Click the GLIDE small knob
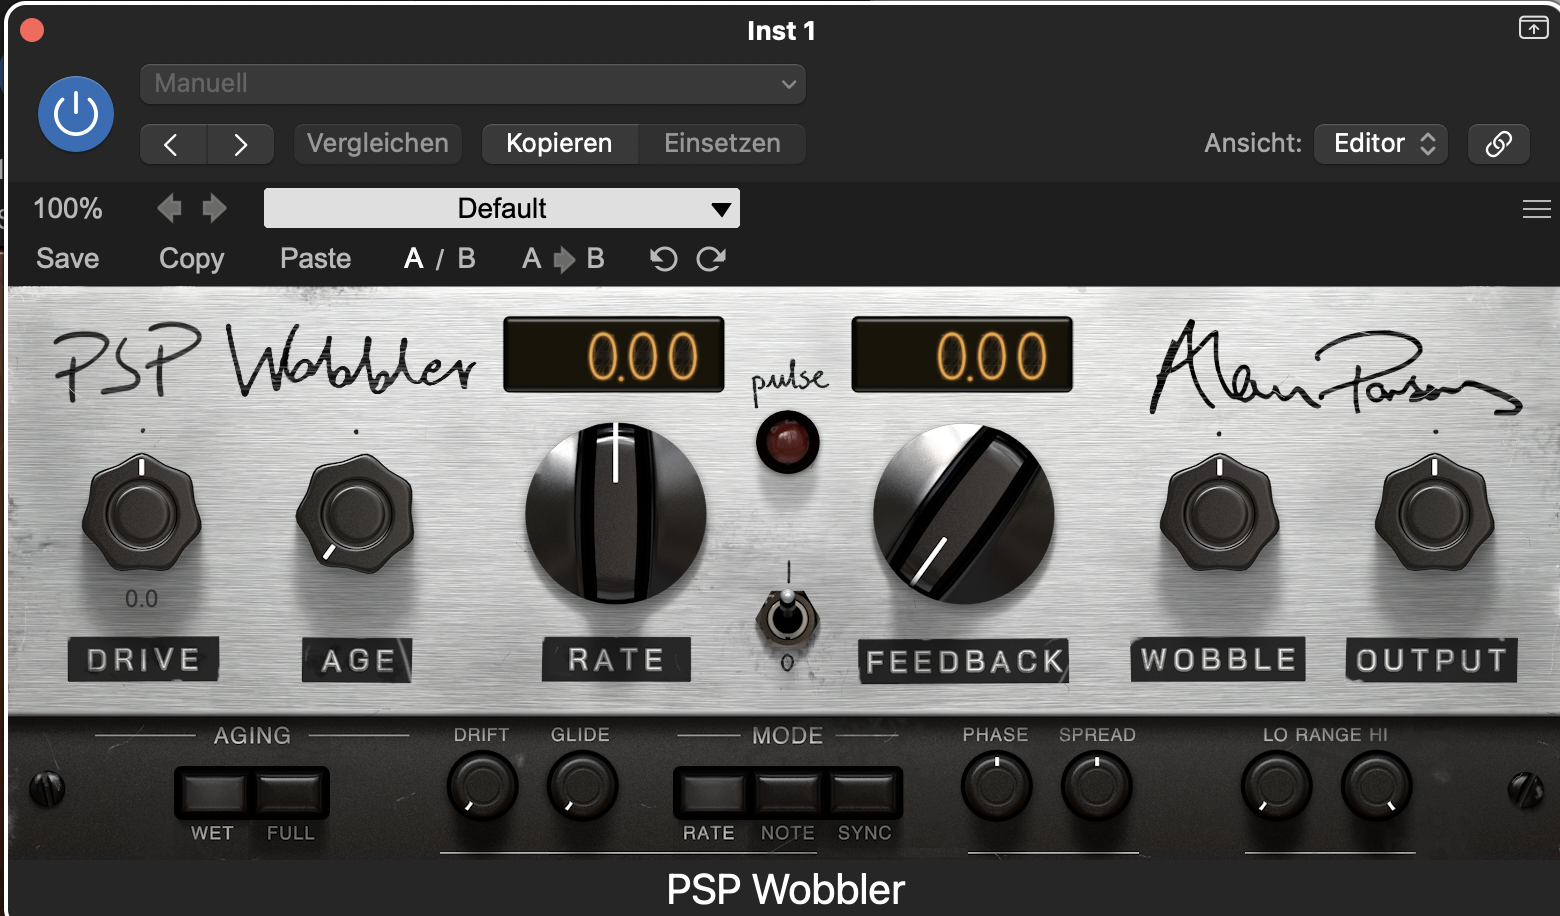The image size is (1560, 916). pyautogui.click(x=582, y=785)
